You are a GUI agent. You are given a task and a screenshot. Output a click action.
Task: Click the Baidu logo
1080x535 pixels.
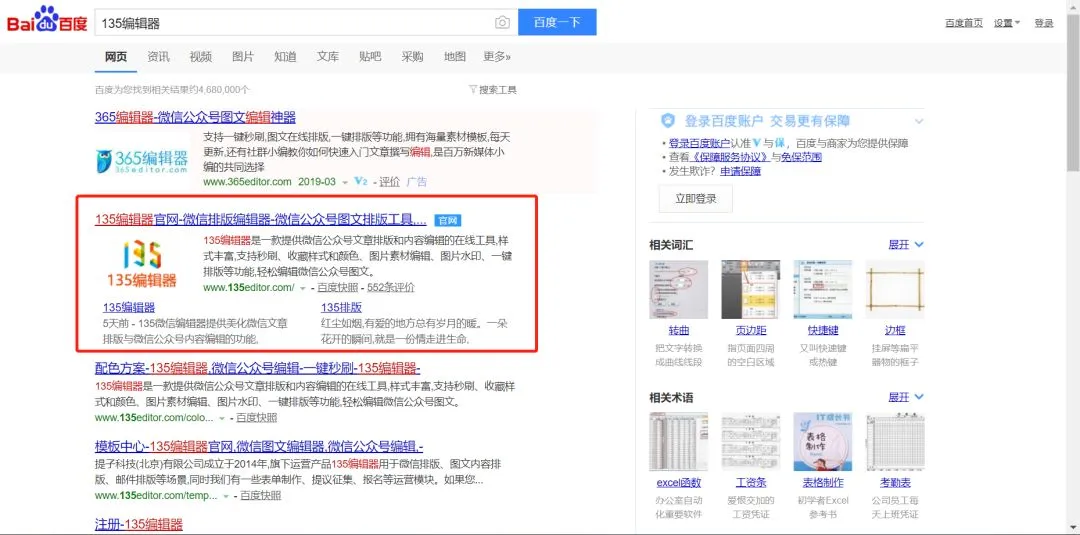[x=47, y=21]
